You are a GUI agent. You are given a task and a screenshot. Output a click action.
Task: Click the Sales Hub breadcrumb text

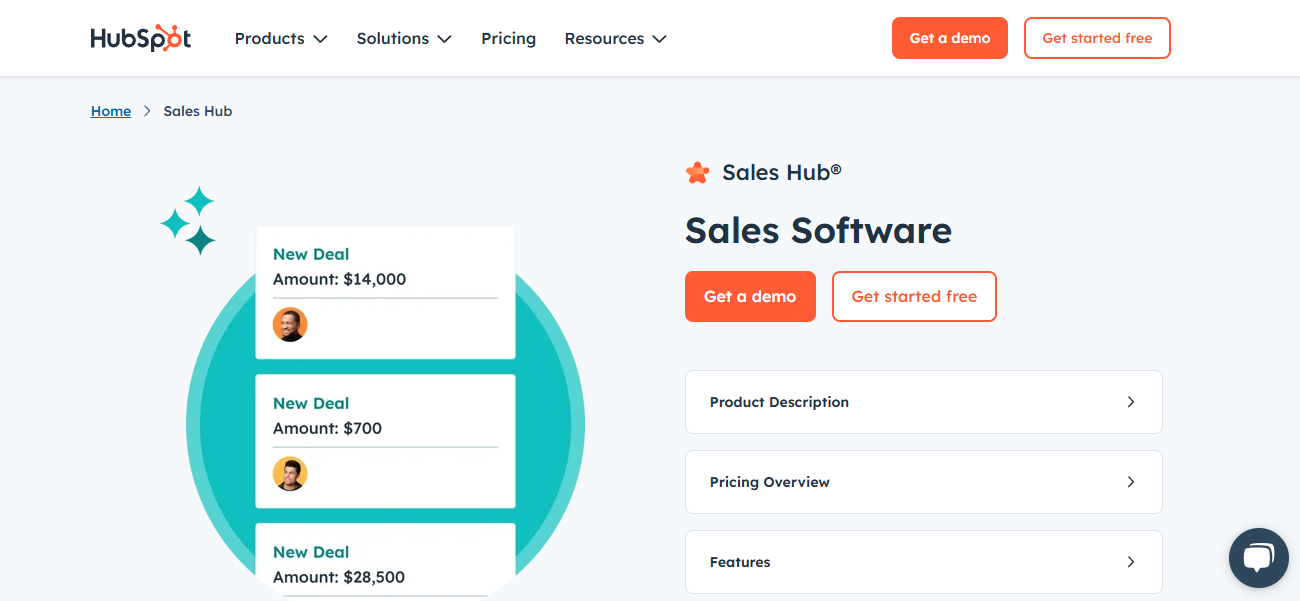198,111
